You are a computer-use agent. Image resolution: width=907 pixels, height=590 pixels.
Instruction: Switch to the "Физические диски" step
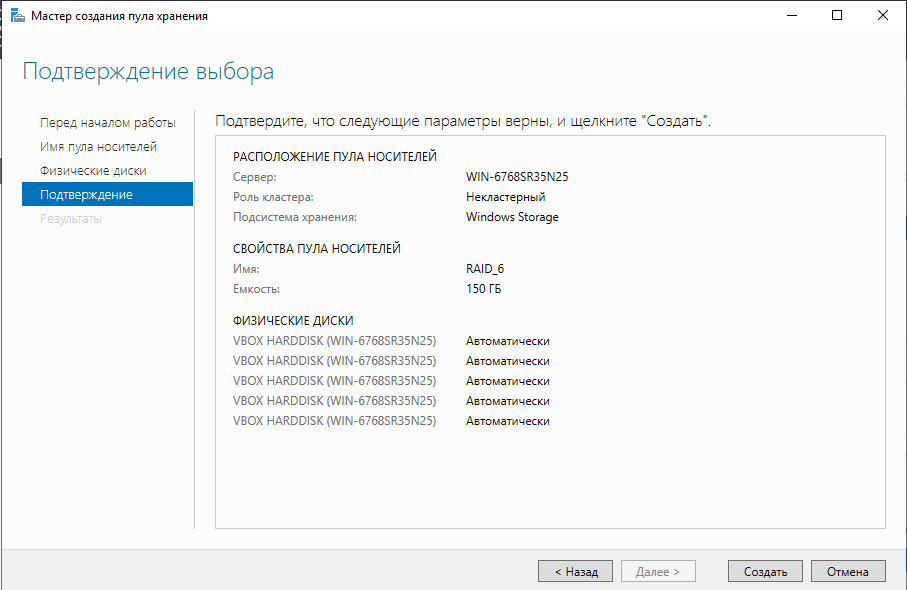[93, 171]
